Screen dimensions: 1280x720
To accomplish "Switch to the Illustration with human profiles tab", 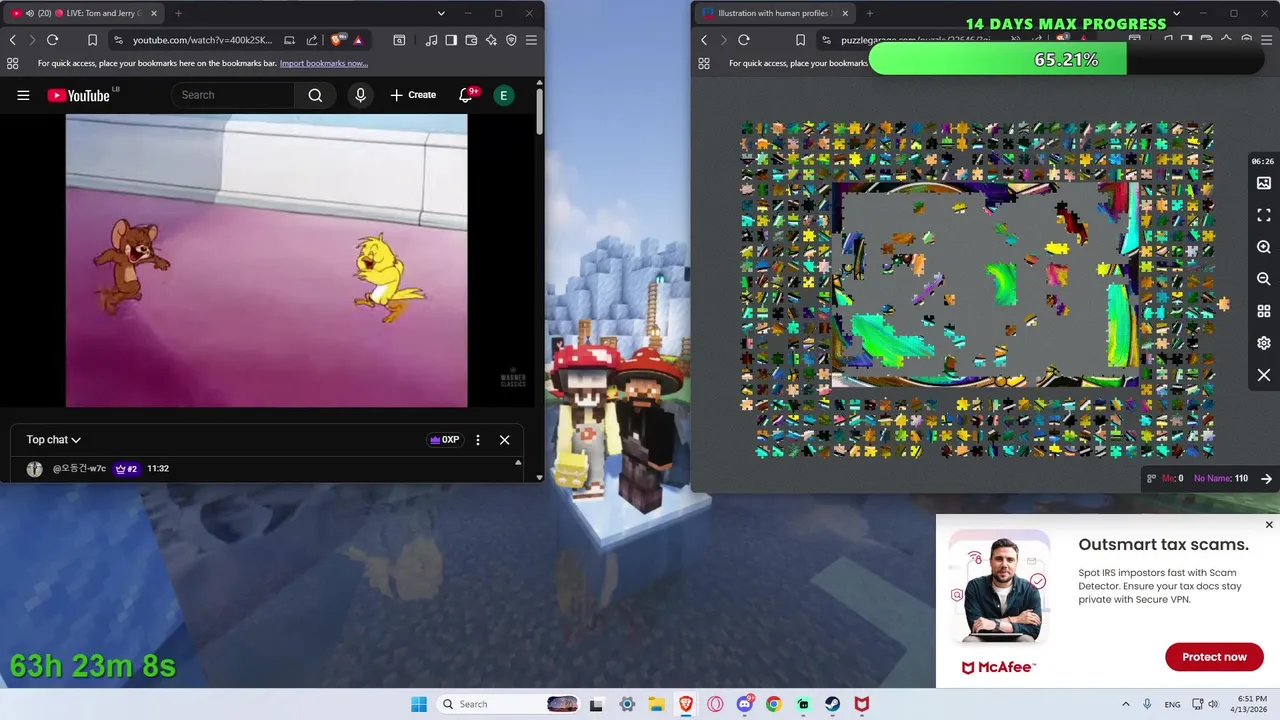I will pyautogui.click(x=775, y=13).
